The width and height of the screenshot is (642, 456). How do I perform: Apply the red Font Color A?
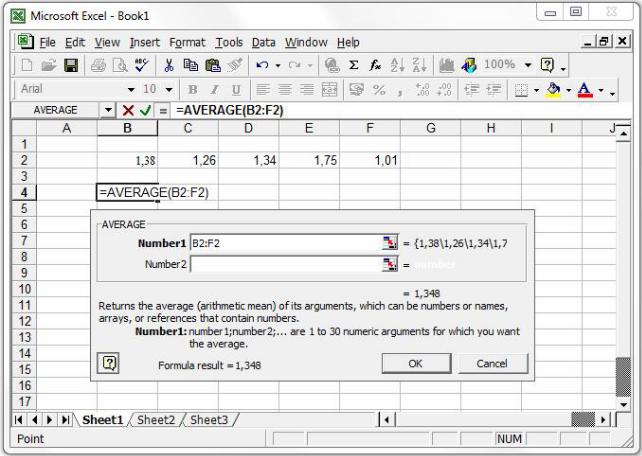585,90
